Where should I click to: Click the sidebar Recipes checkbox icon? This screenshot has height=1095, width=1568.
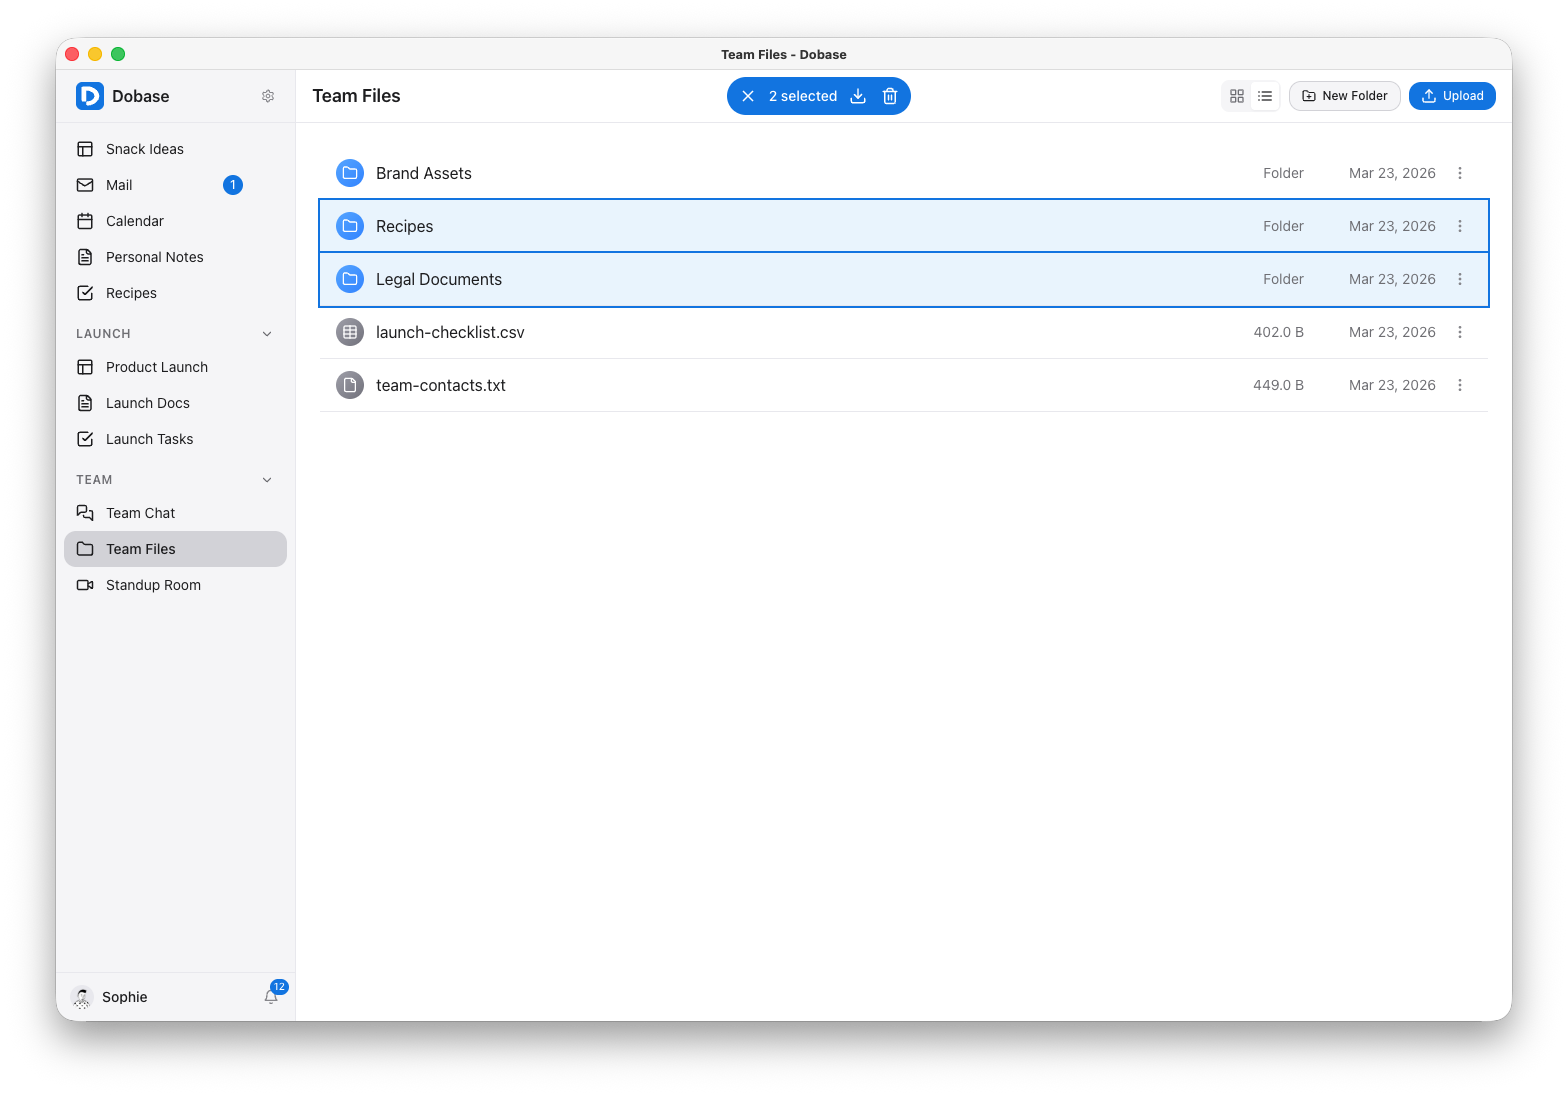click(x=85, y=293)
